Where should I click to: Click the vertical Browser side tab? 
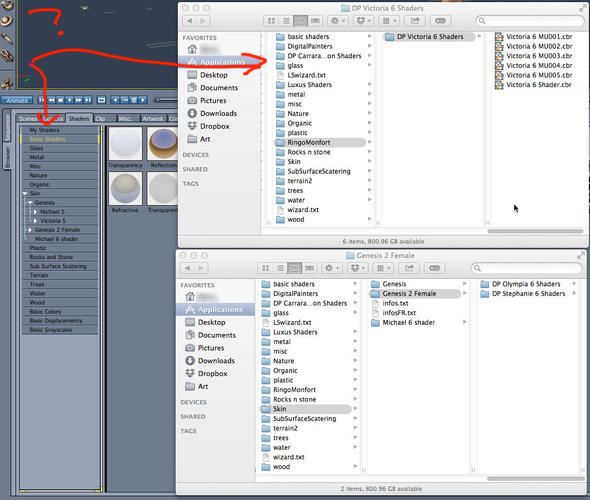tap(7, 157)
